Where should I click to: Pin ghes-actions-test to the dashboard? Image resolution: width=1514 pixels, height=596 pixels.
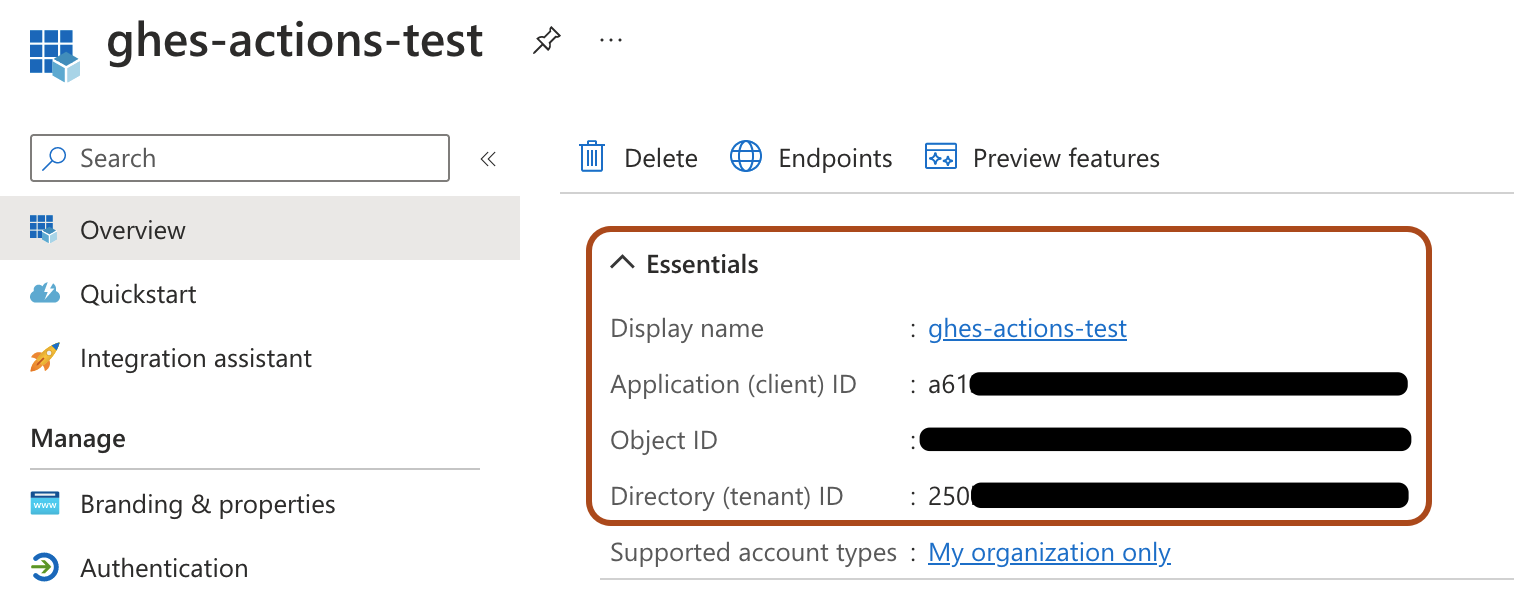pyautogui.click(x=546, y=39)
